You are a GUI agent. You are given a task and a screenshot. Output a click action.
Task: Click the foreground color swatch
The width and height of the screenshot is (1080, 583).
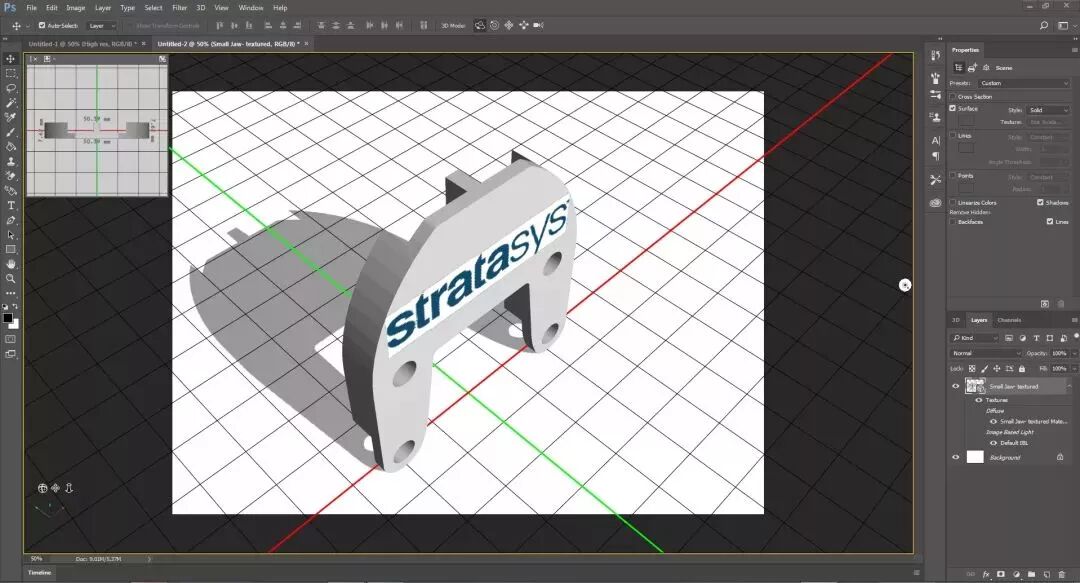coord(8,318)
